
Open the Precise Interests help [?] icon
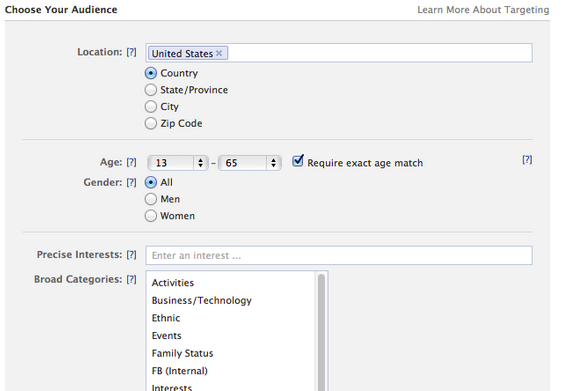coord(132,254)
